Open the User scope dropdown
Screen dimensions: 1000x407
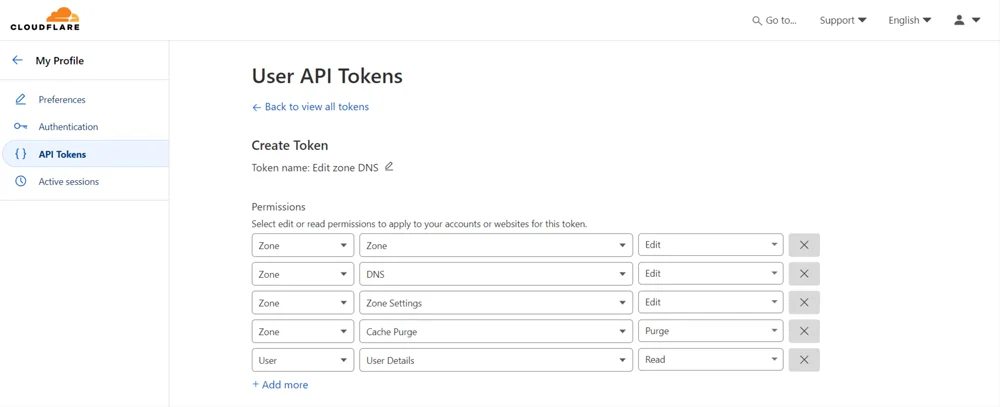coord(303,360)
